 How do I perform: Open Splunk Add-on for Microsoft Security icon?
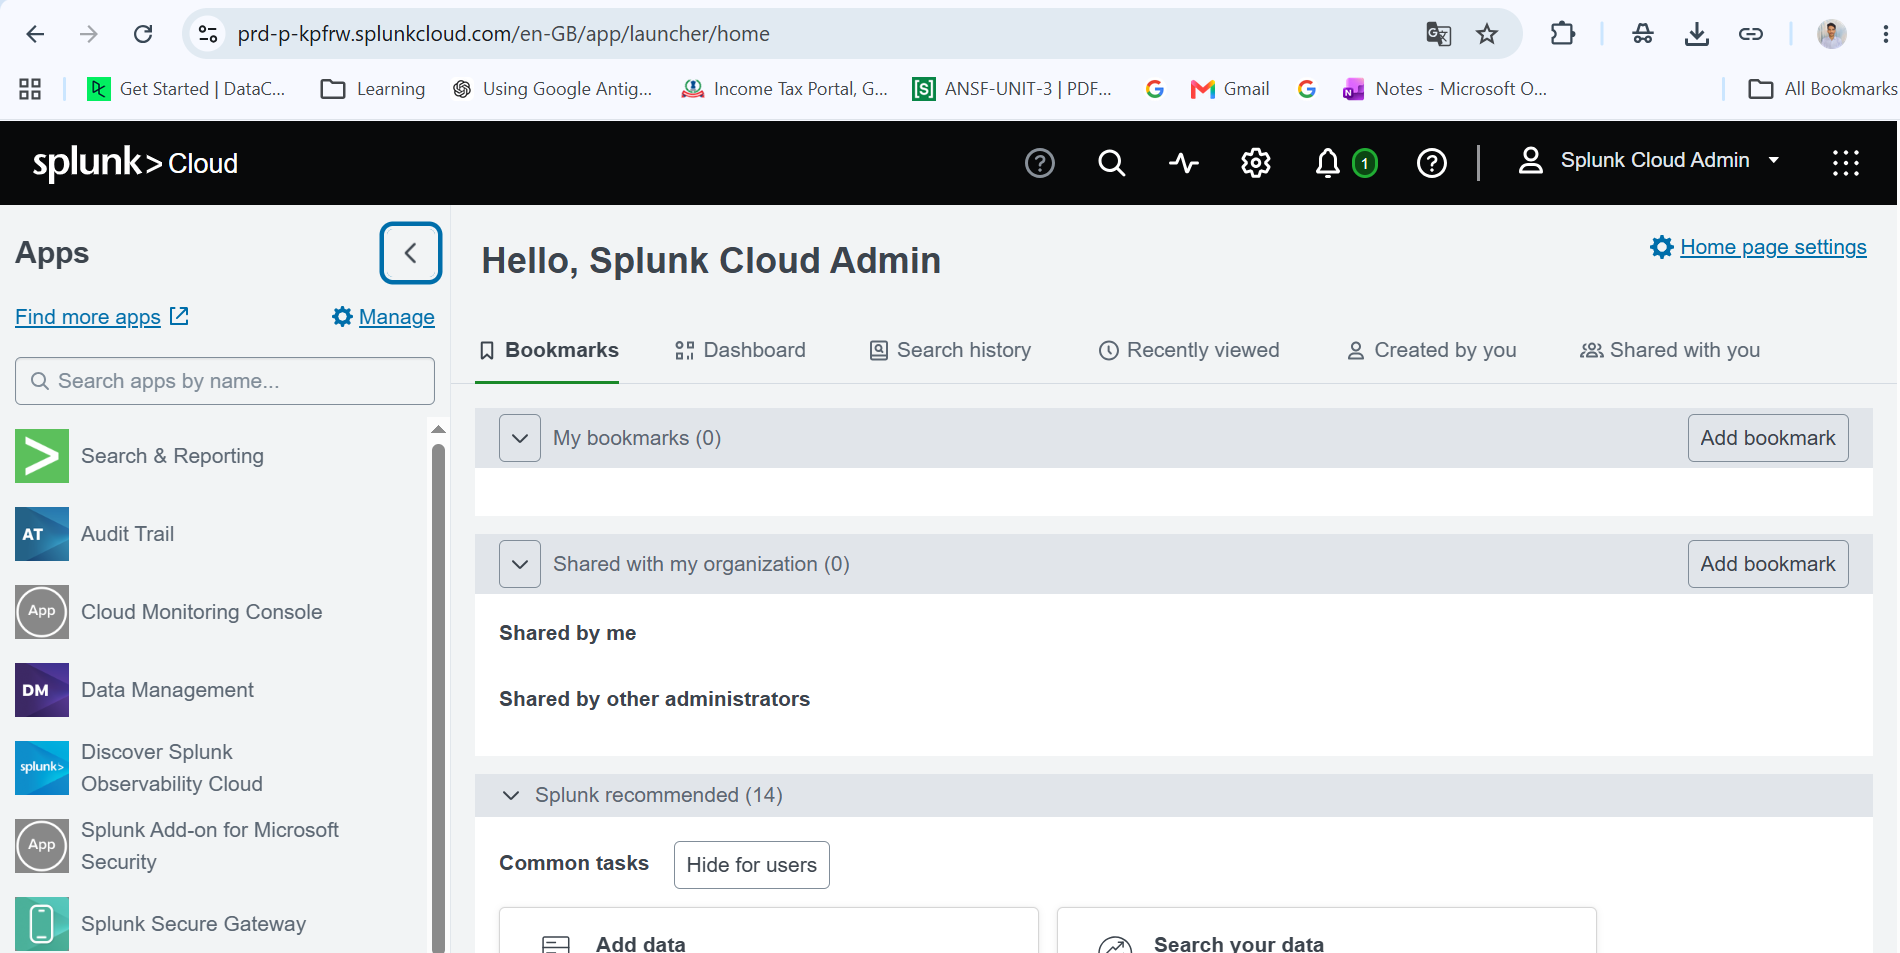(42, 846)
